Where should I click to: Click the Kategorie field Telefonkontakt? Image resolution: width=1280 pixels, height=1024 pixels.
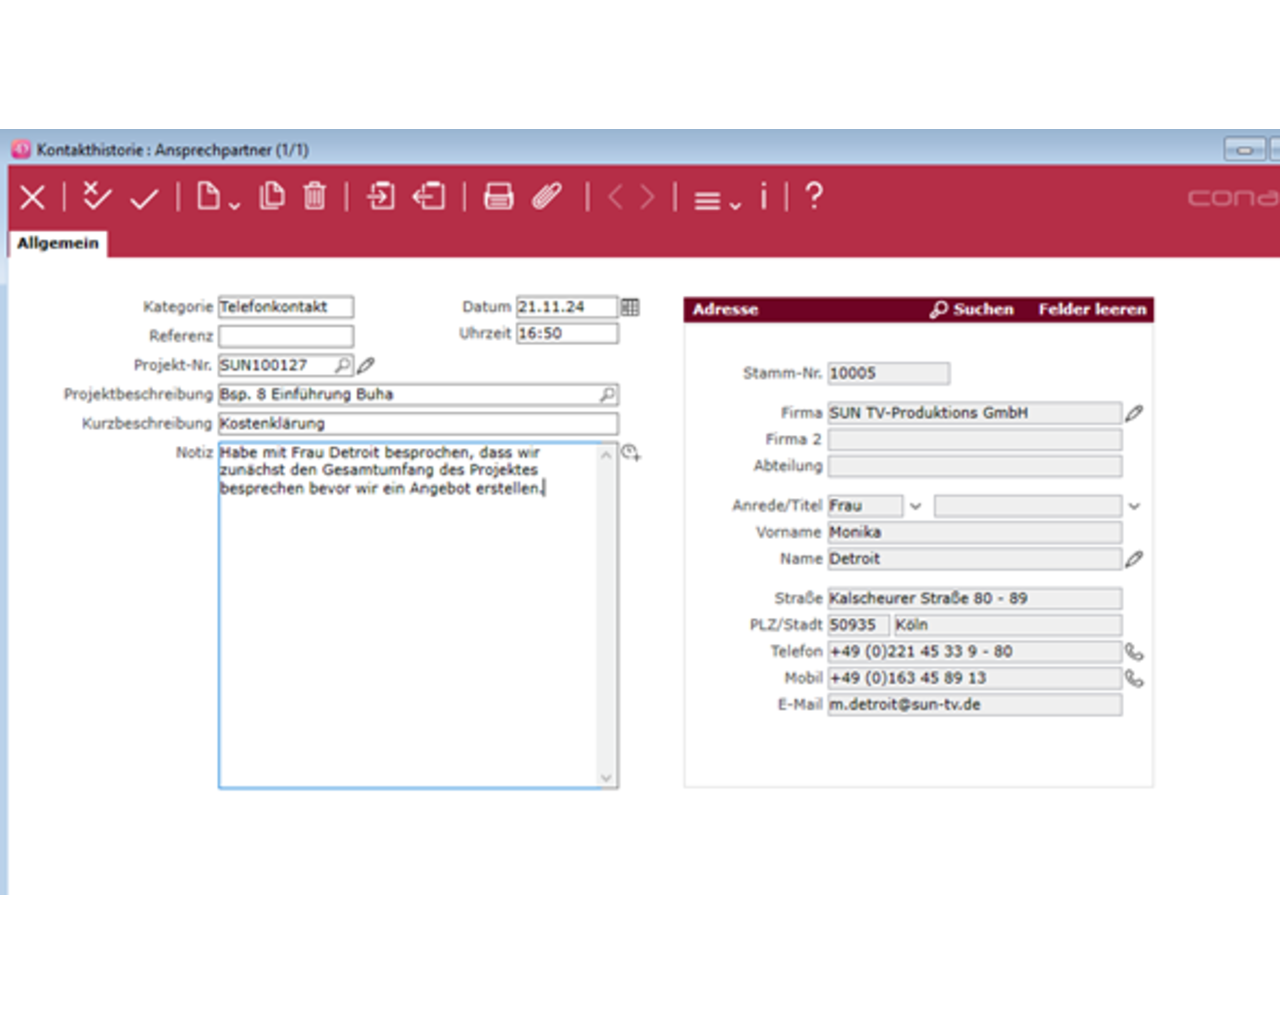click(286, 307)
